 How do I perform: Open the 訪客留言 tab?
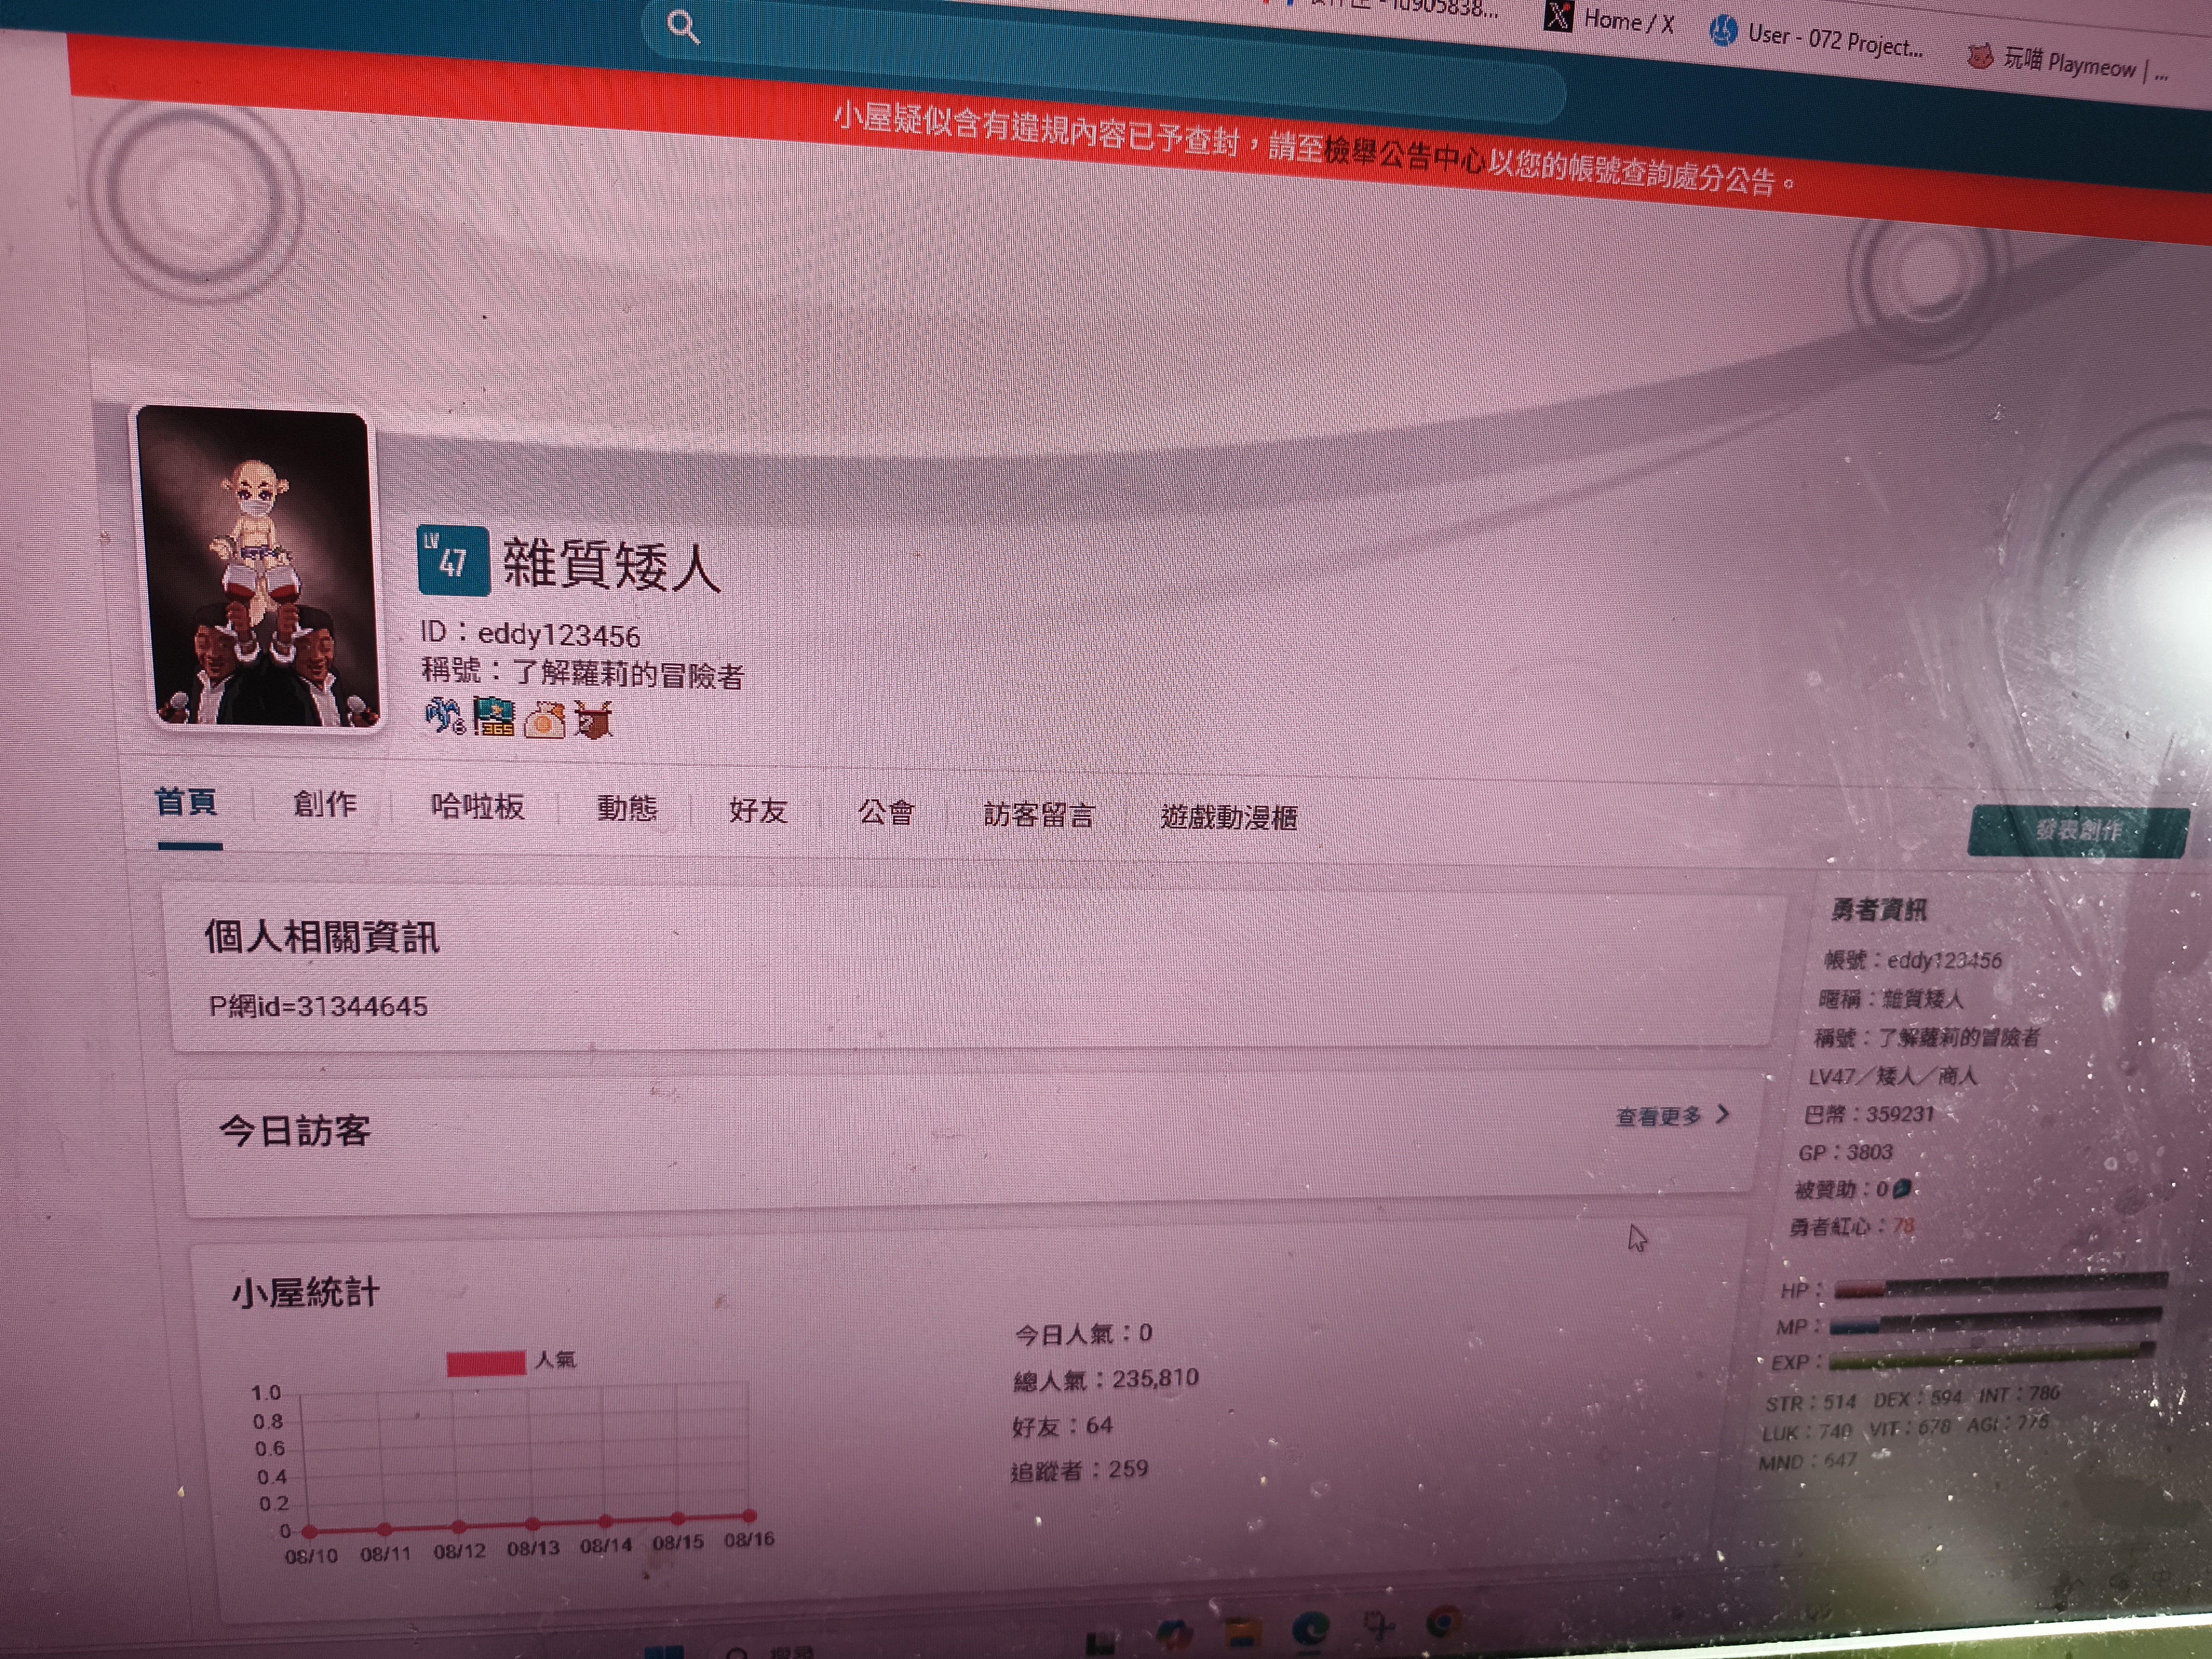1039,816
